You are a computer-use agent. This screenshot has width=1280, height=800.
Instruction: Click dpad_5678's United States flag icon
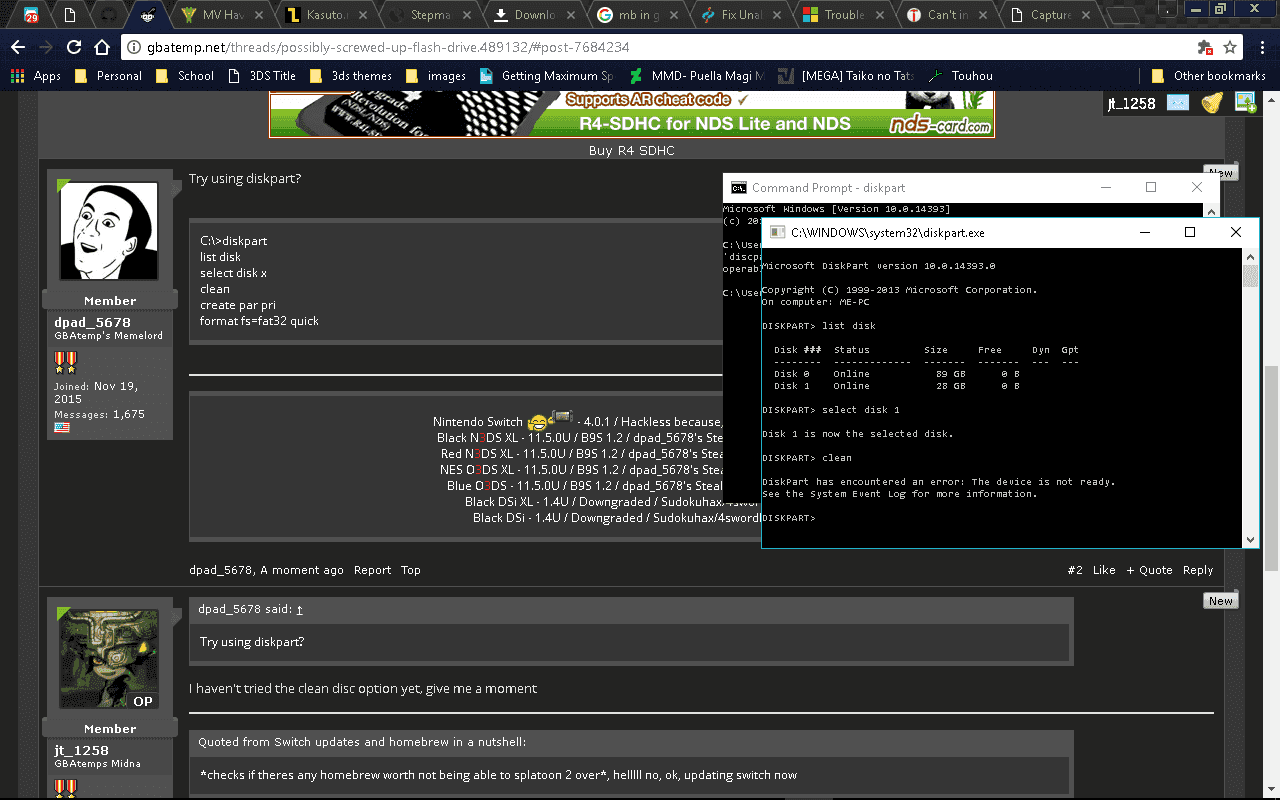click(x=62, y=427)
